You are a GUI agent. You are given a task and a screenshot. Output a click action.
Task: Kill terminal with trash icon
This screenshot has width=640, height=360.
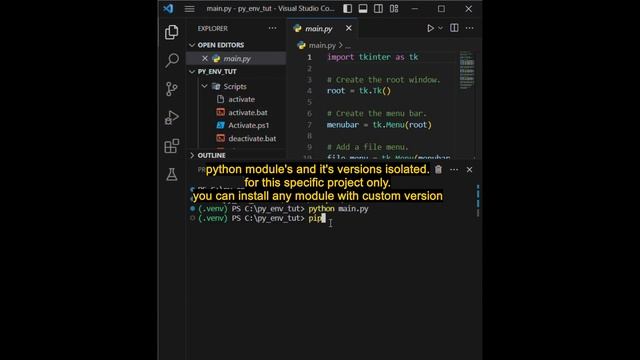tap(438, 169)
